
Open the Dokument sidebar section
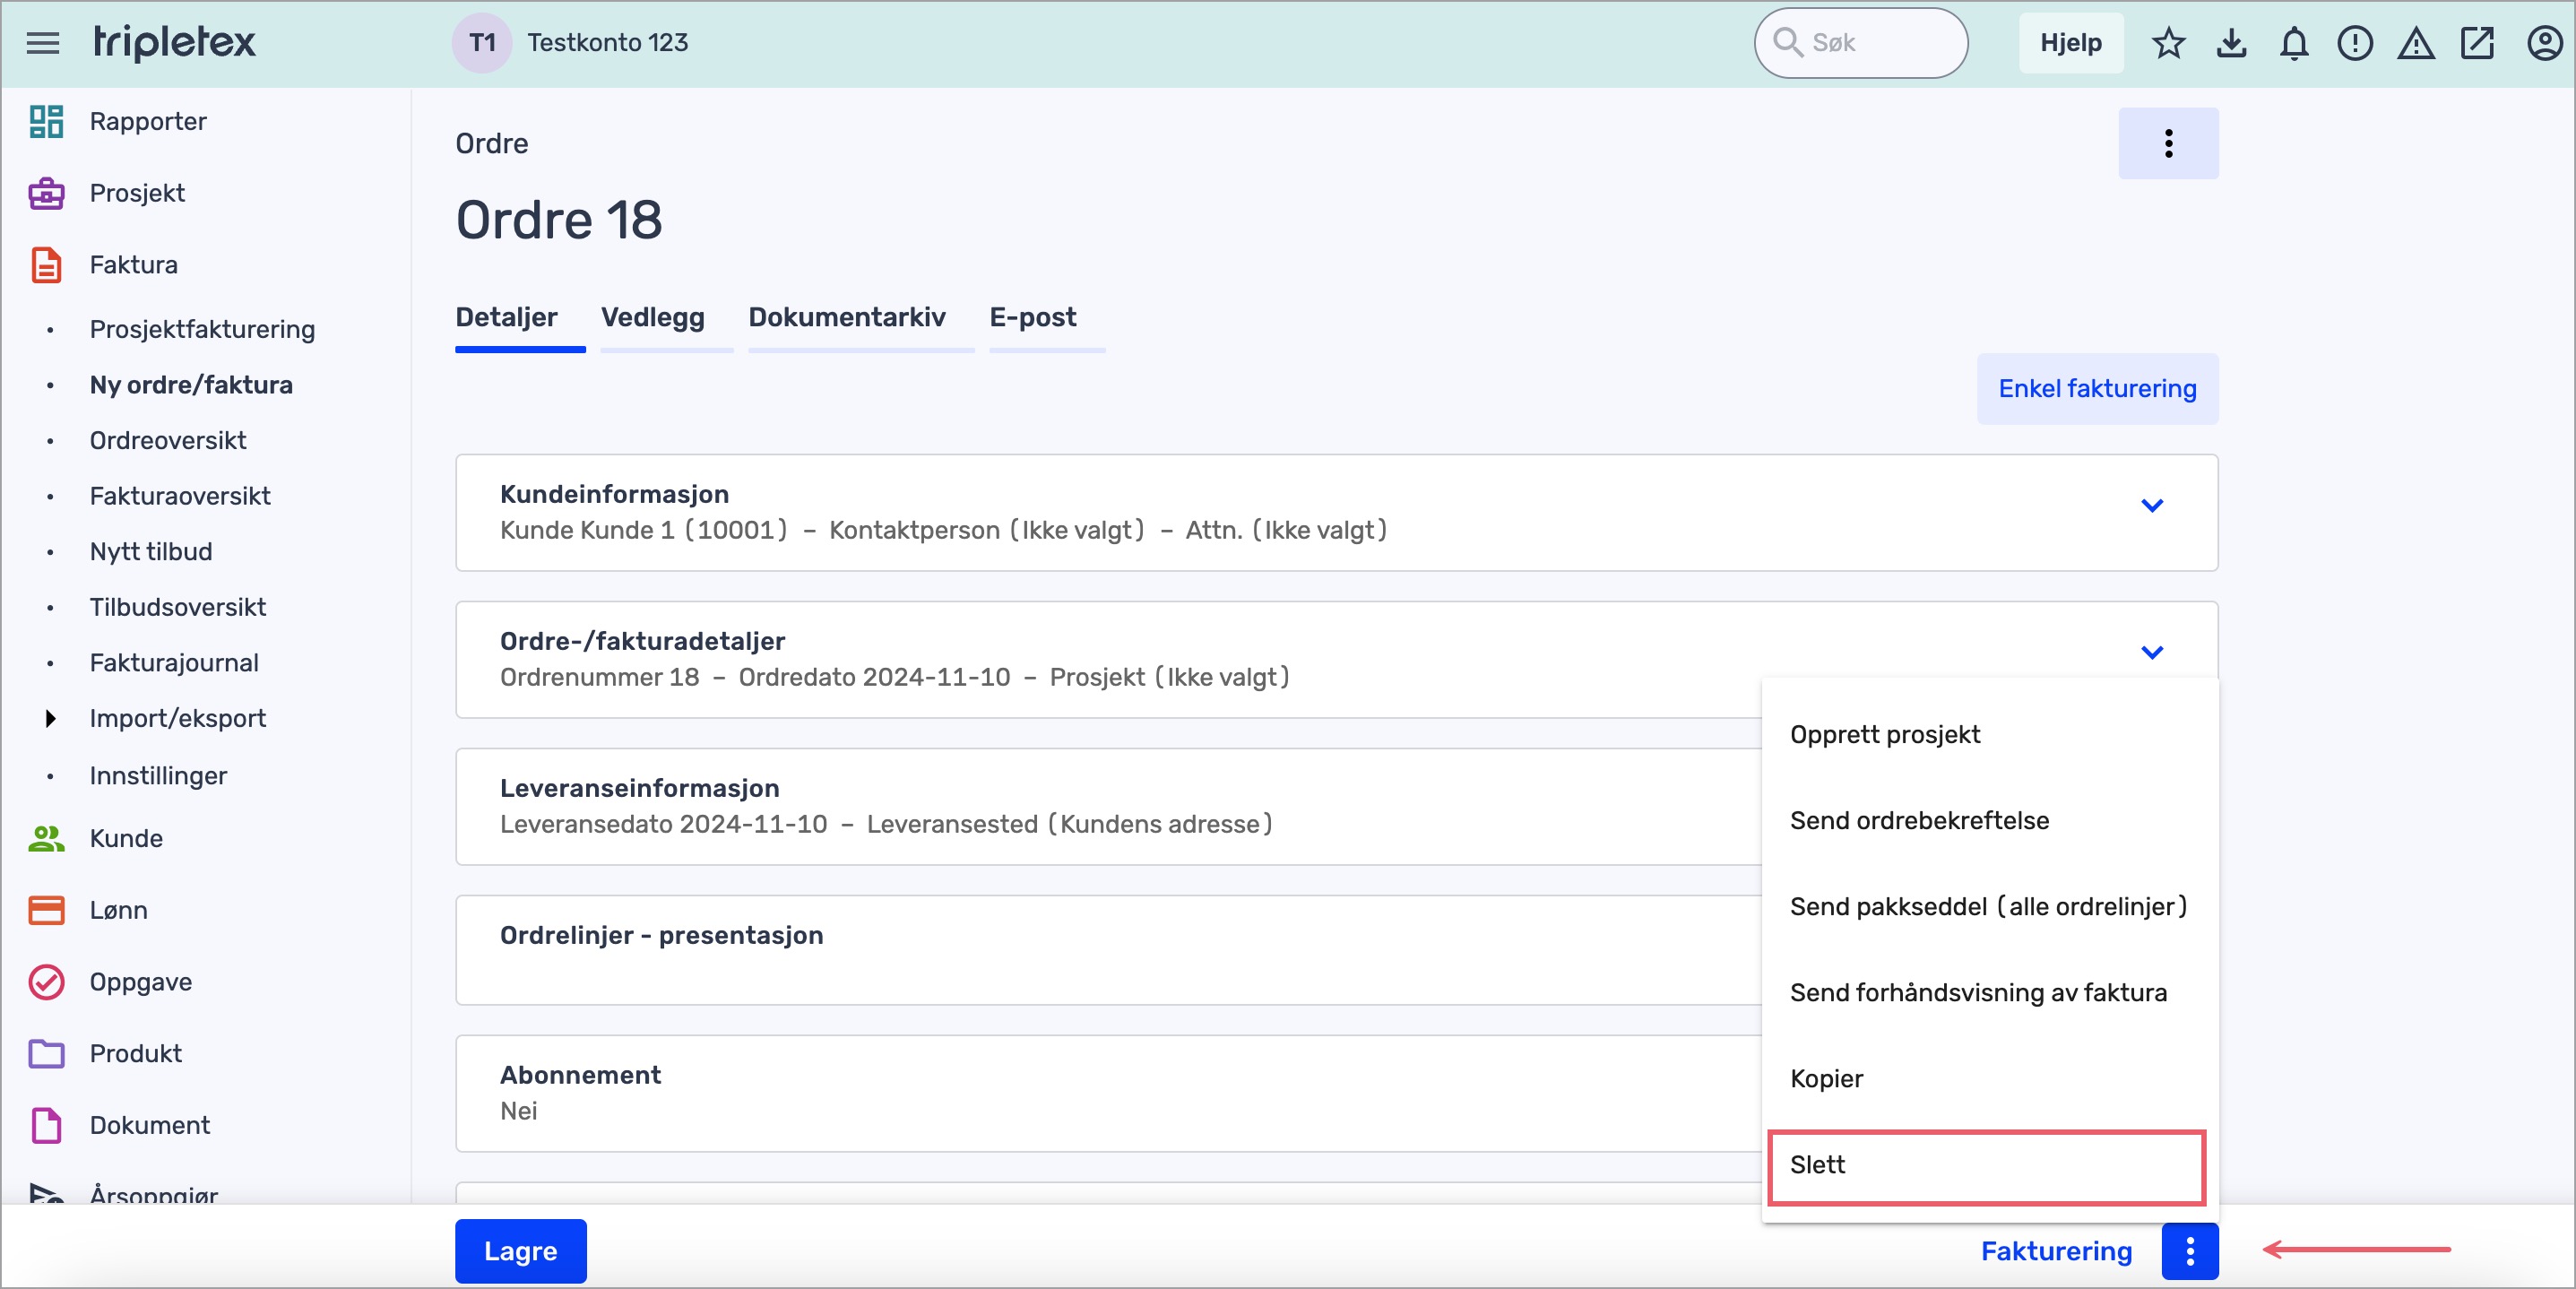(150, 1125)
